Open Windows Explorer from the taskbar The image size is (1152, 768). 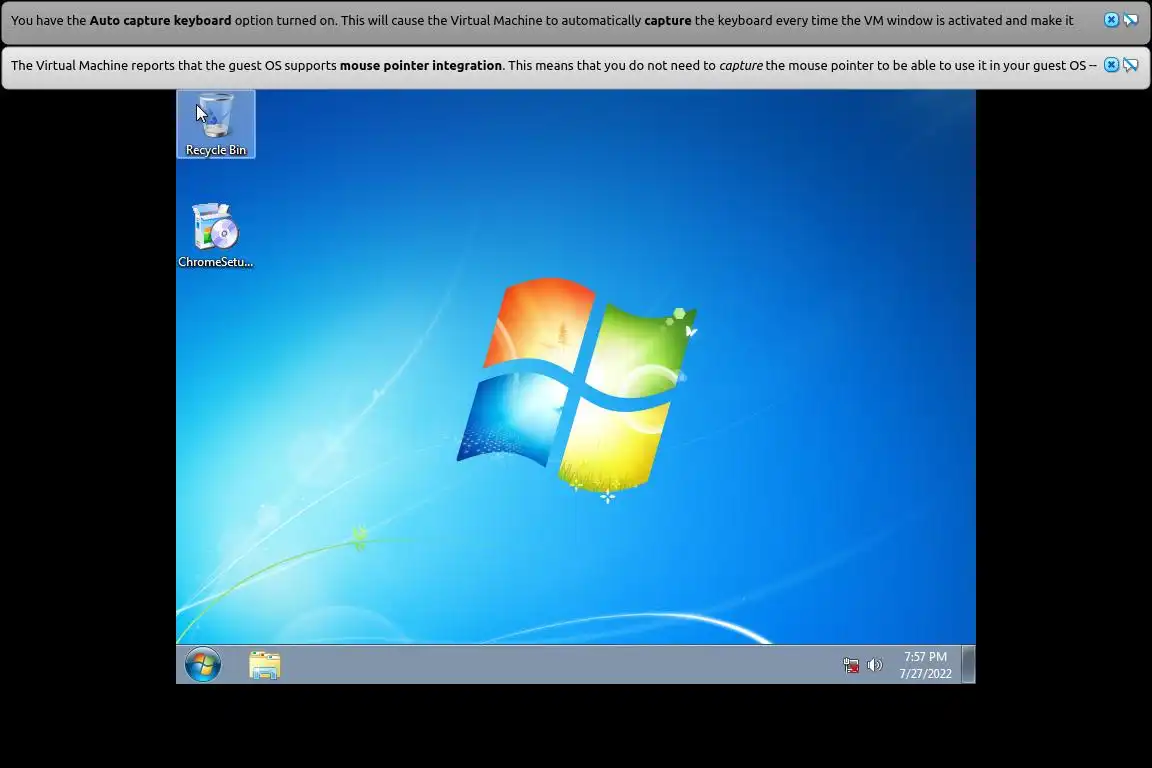pos(264,665)
